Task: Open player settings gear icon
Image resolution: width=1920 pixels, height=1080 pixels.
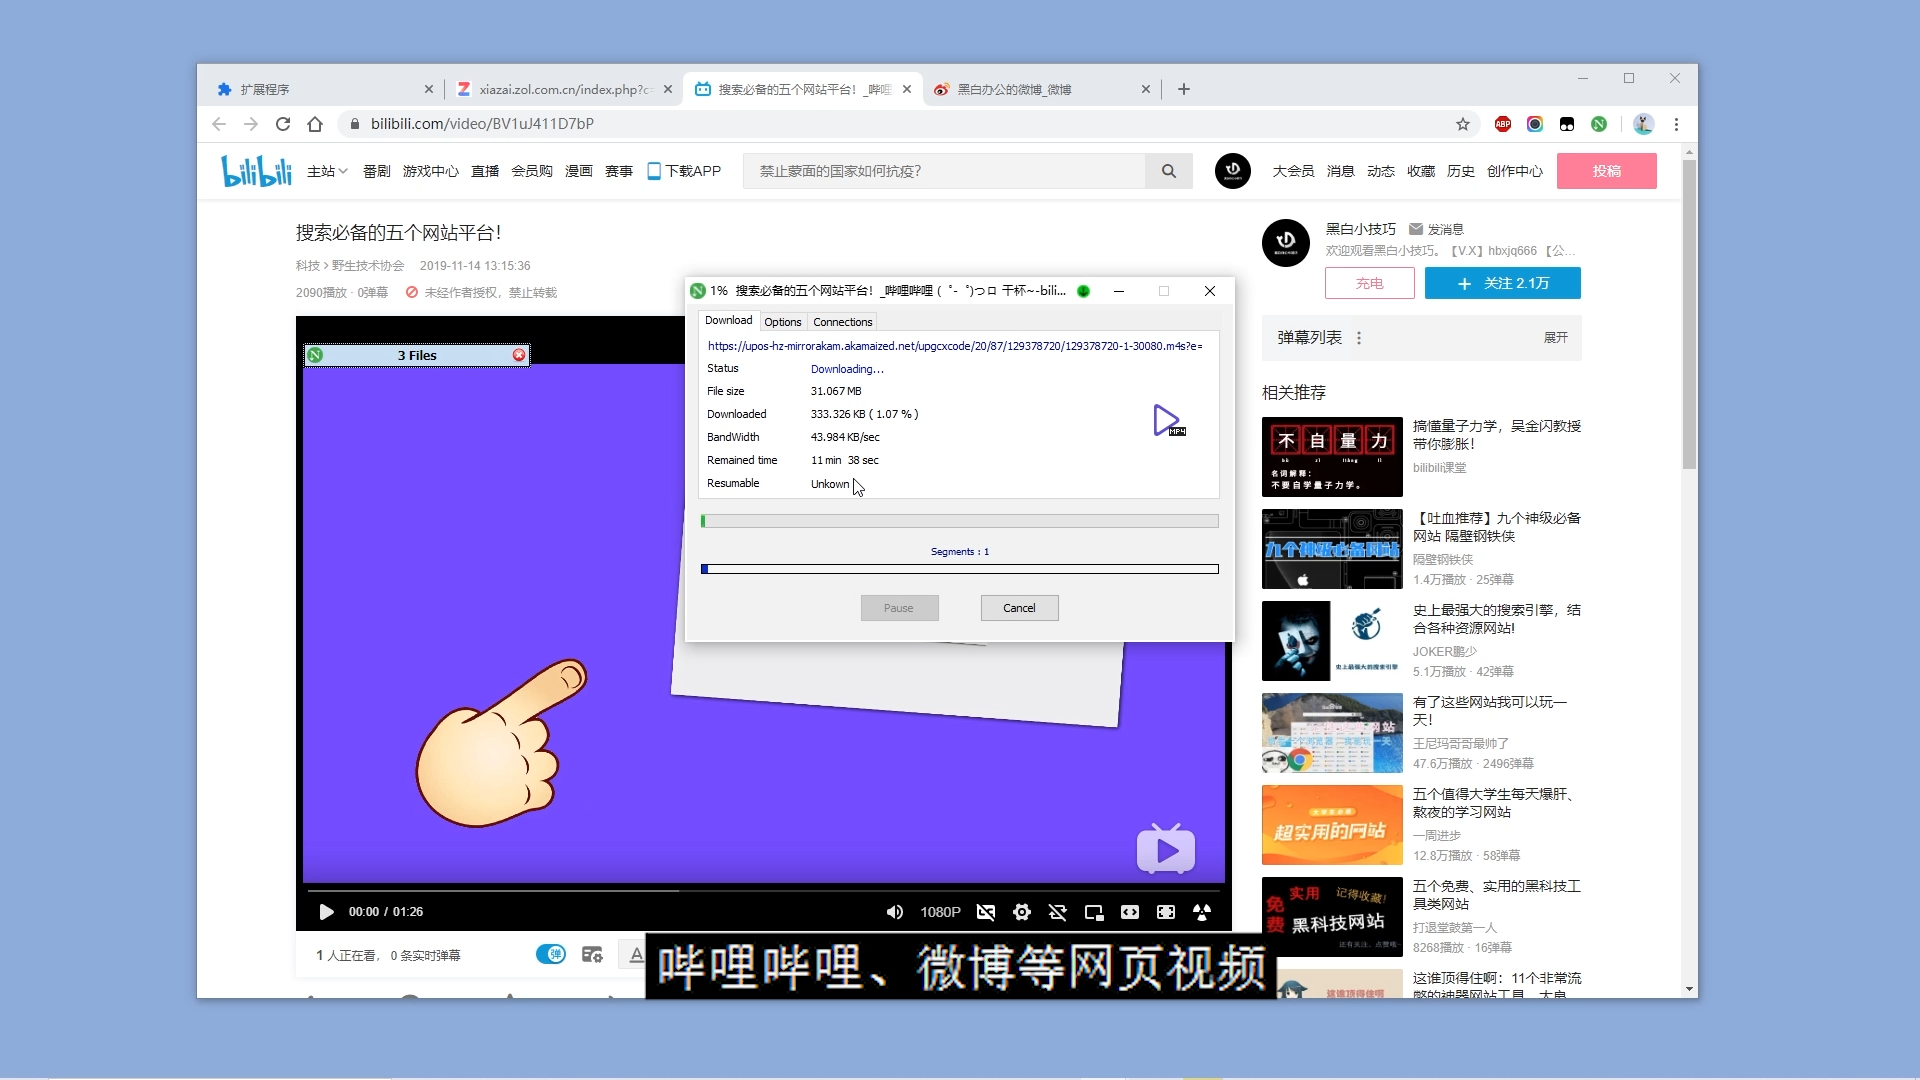Action: coord(1021,912)
